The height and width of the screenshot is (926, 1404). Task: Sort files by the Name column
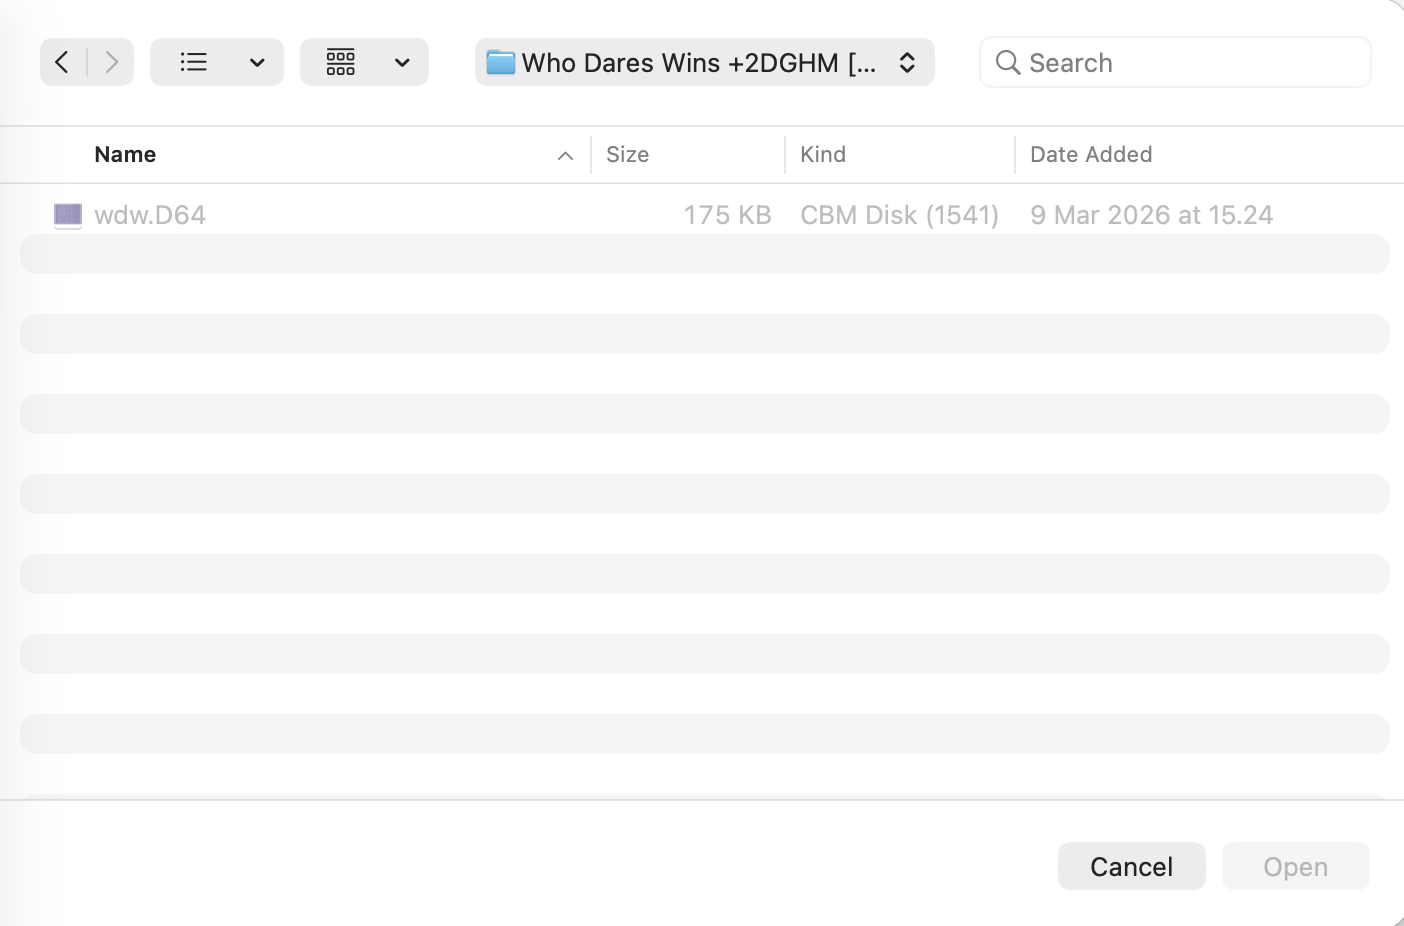pyautogui.click(x=125, y=155)
